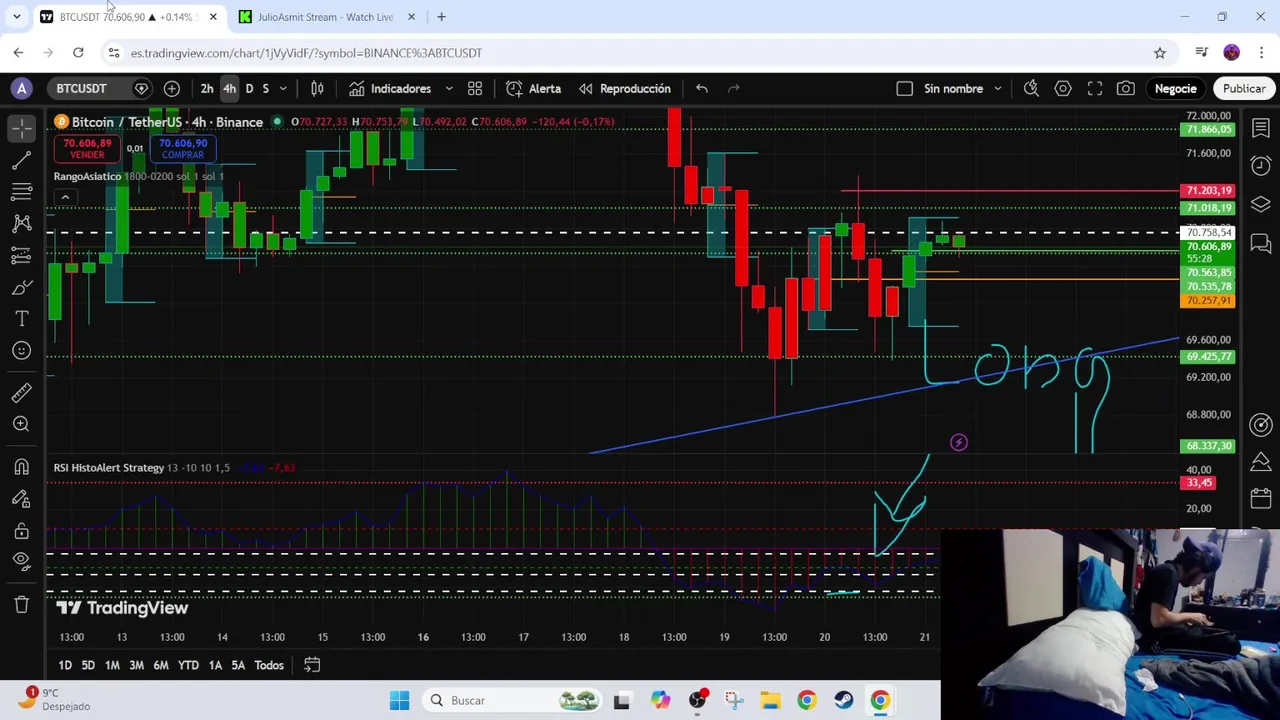This screenshot has width=1280, height=720.
Task: Select the 1M date range
Action: [112, 666]
